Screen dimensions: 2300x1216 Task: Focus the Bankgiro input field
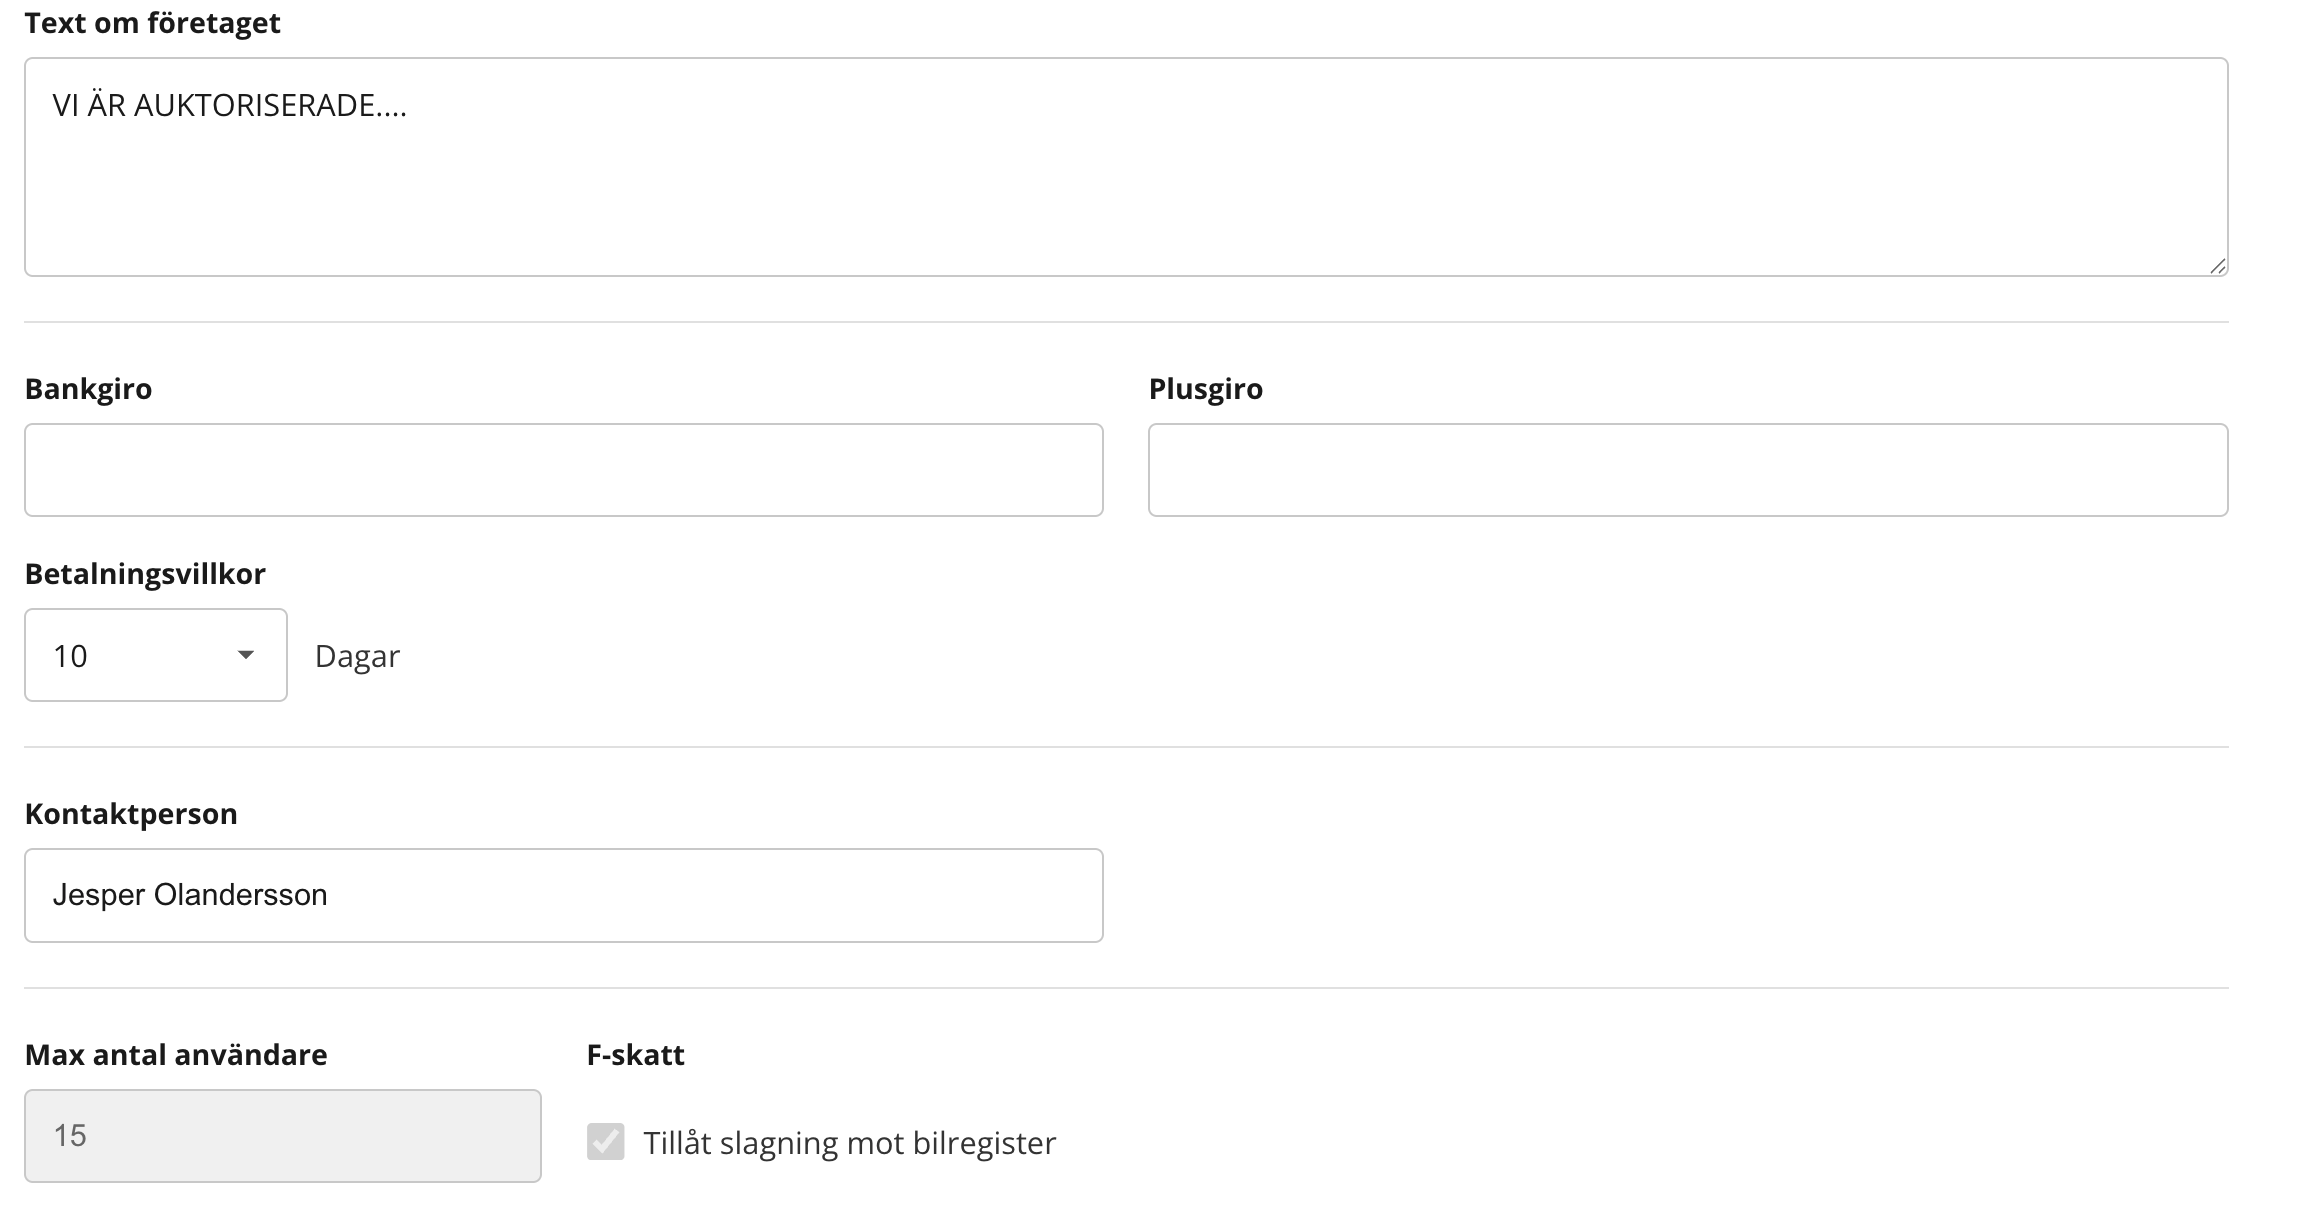tap(563, 470)
